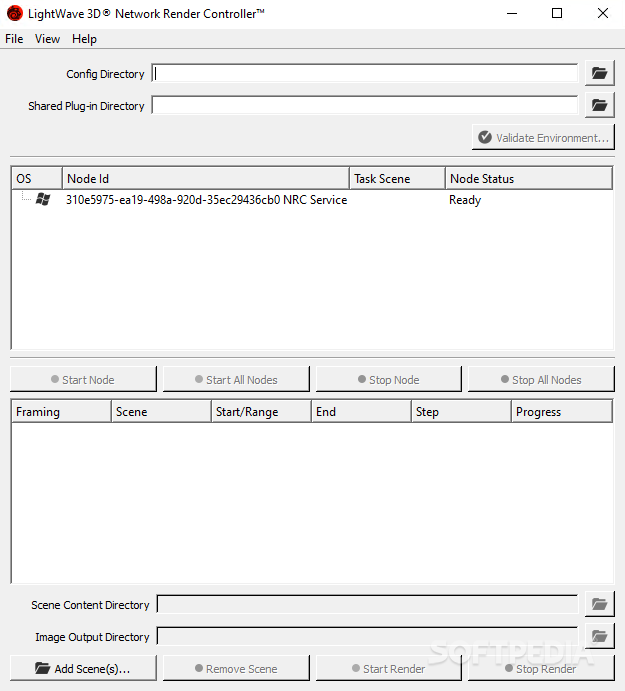This screenshot has width=625, height=691.
Task: Close the Network Render Controller window
Action: click(603, 13)
